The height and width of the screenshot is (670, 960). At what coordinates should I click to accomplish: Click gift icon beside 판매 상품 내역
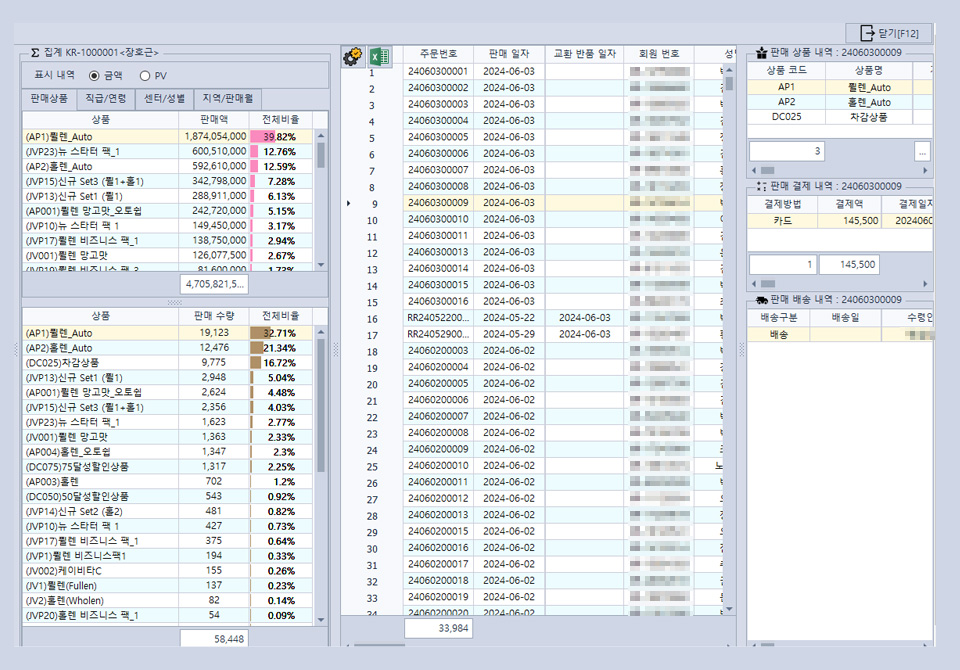click(x=760, y=53)
